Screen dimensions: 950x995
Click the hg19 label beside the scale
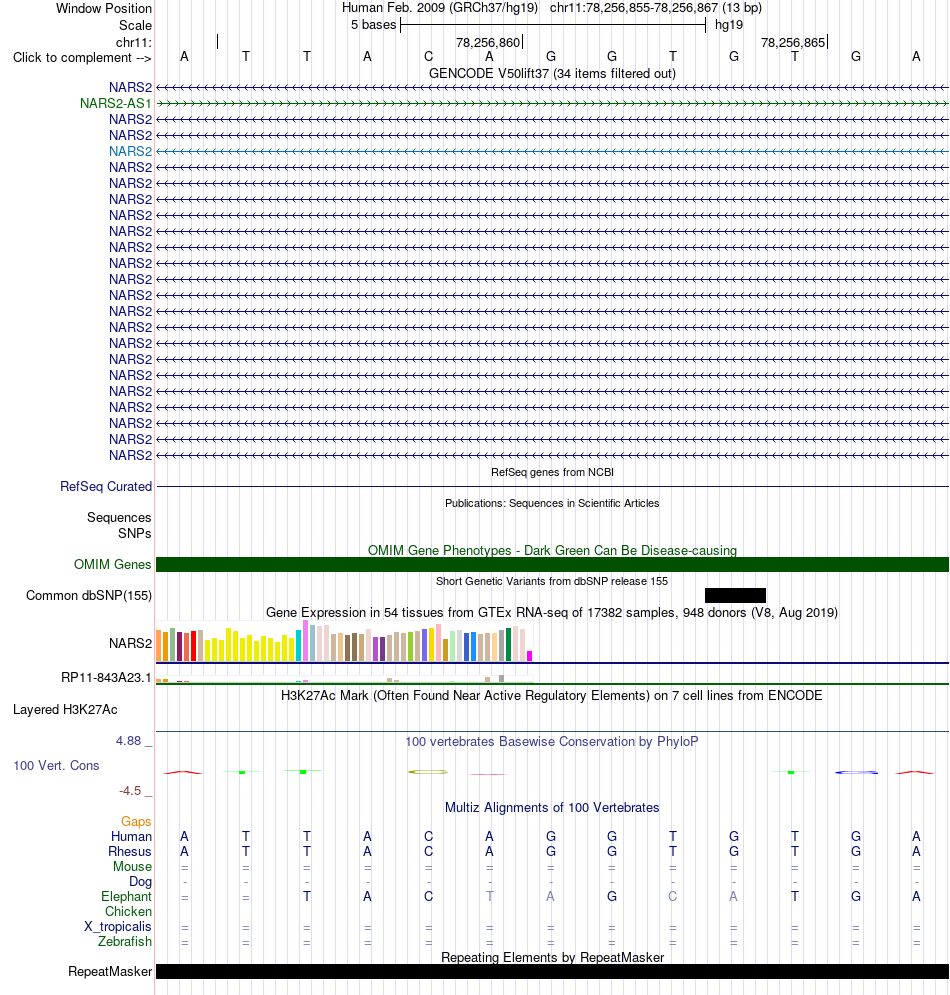tap(729, 25)
